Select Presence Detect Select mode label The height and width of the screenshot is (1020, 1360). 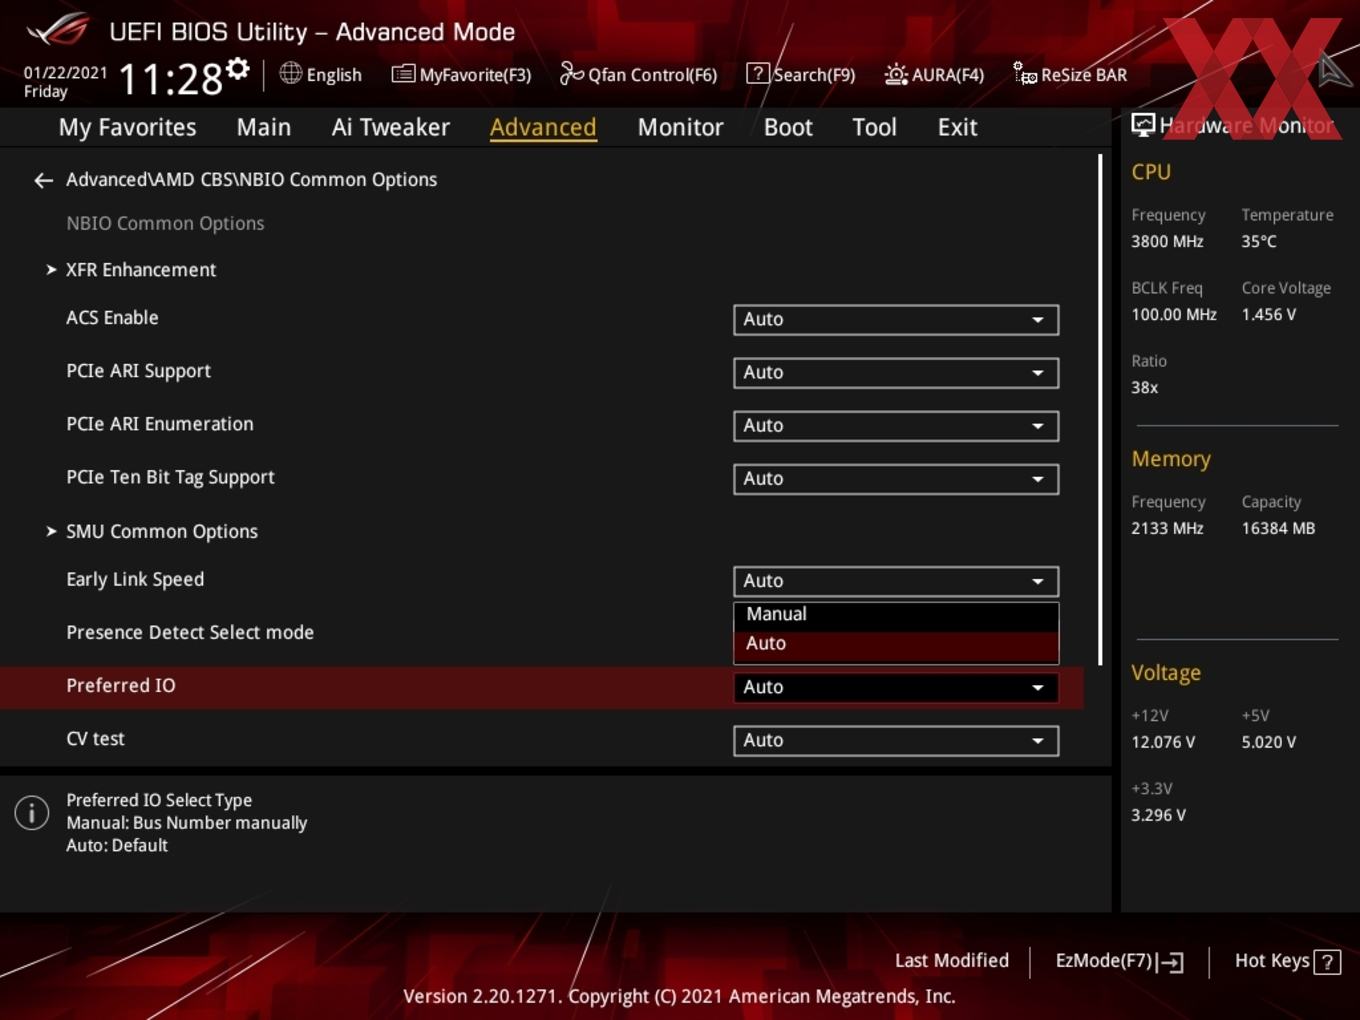pyautogui.click(x=190, y=633)
